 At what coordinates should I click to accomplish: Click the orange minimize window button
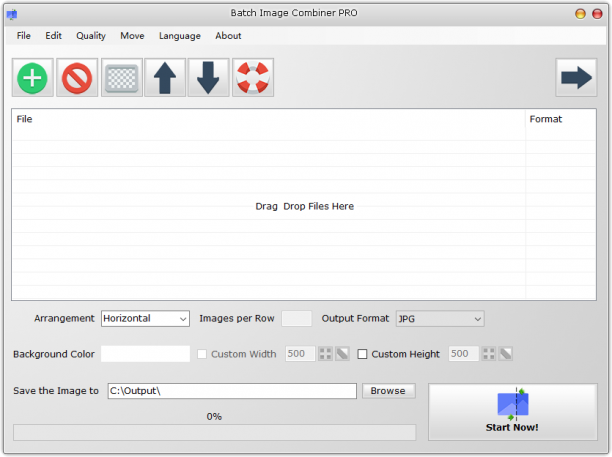[580, 14]
